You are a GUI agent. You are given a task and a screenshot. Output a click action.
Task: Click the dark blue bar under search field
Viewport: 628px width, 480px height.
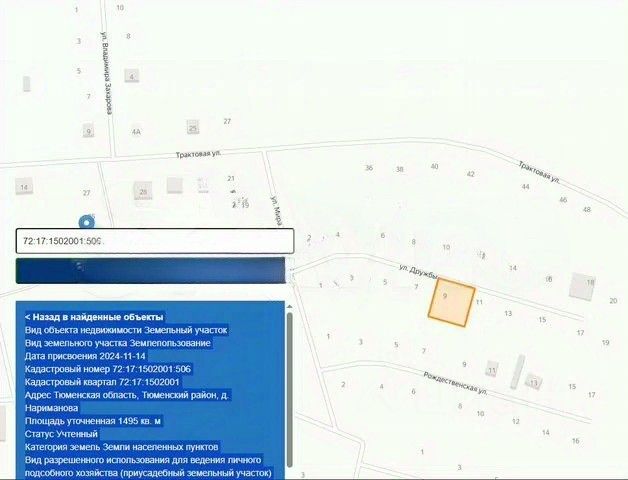click(x=150, y=270)
